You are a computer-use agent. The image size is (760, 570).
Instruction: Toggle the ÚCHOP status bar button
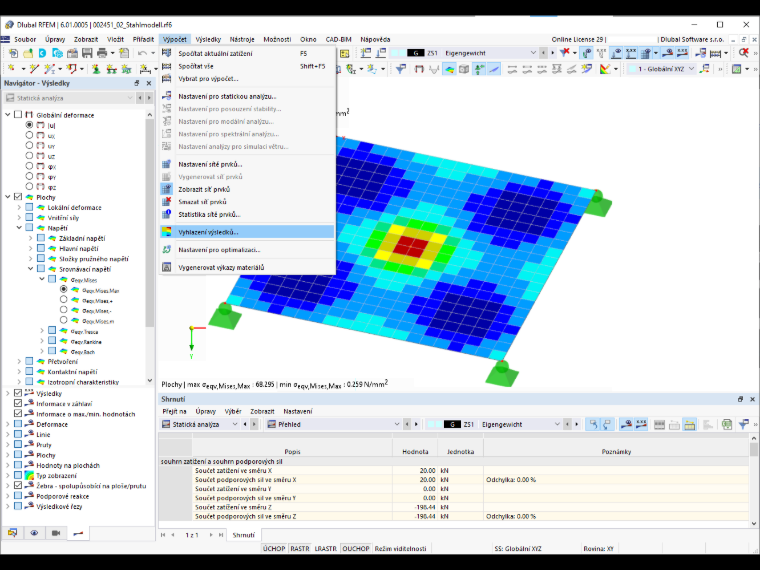click(274, 549)
